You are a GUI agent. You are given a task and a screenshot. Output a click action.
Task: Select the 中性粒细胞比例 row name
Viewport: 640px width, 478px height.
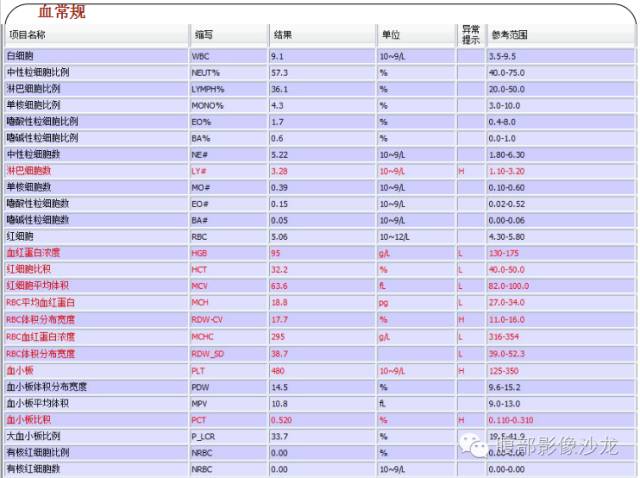38,72
